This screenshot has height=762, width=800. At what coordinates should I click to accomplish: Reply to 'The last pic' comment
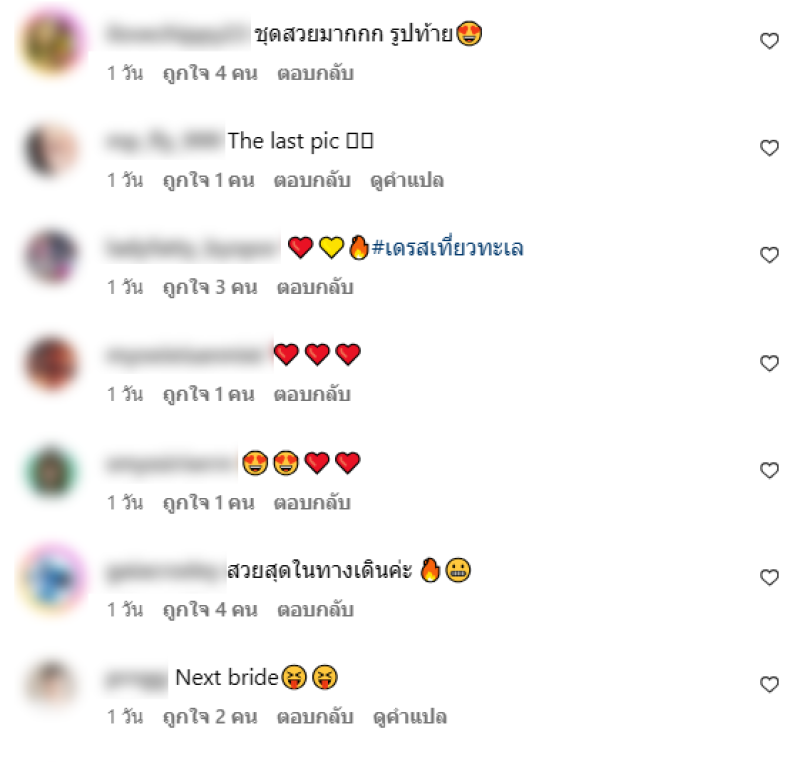click(x=312, y=181)
